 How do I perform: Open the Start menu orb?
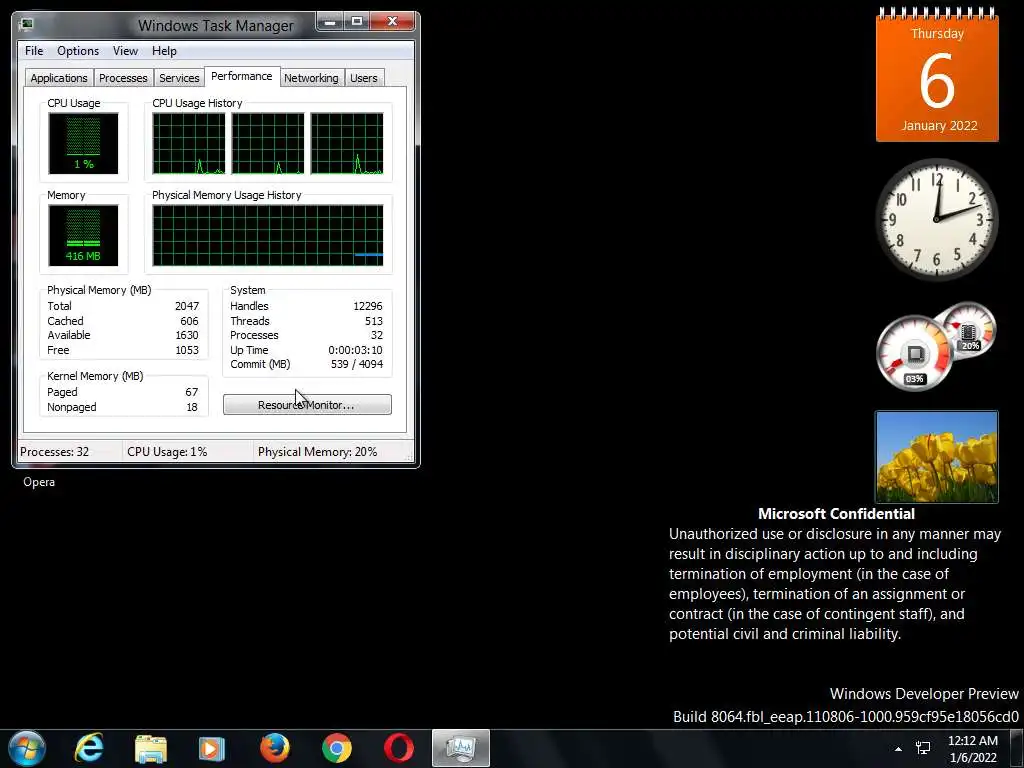pos(27,748)
